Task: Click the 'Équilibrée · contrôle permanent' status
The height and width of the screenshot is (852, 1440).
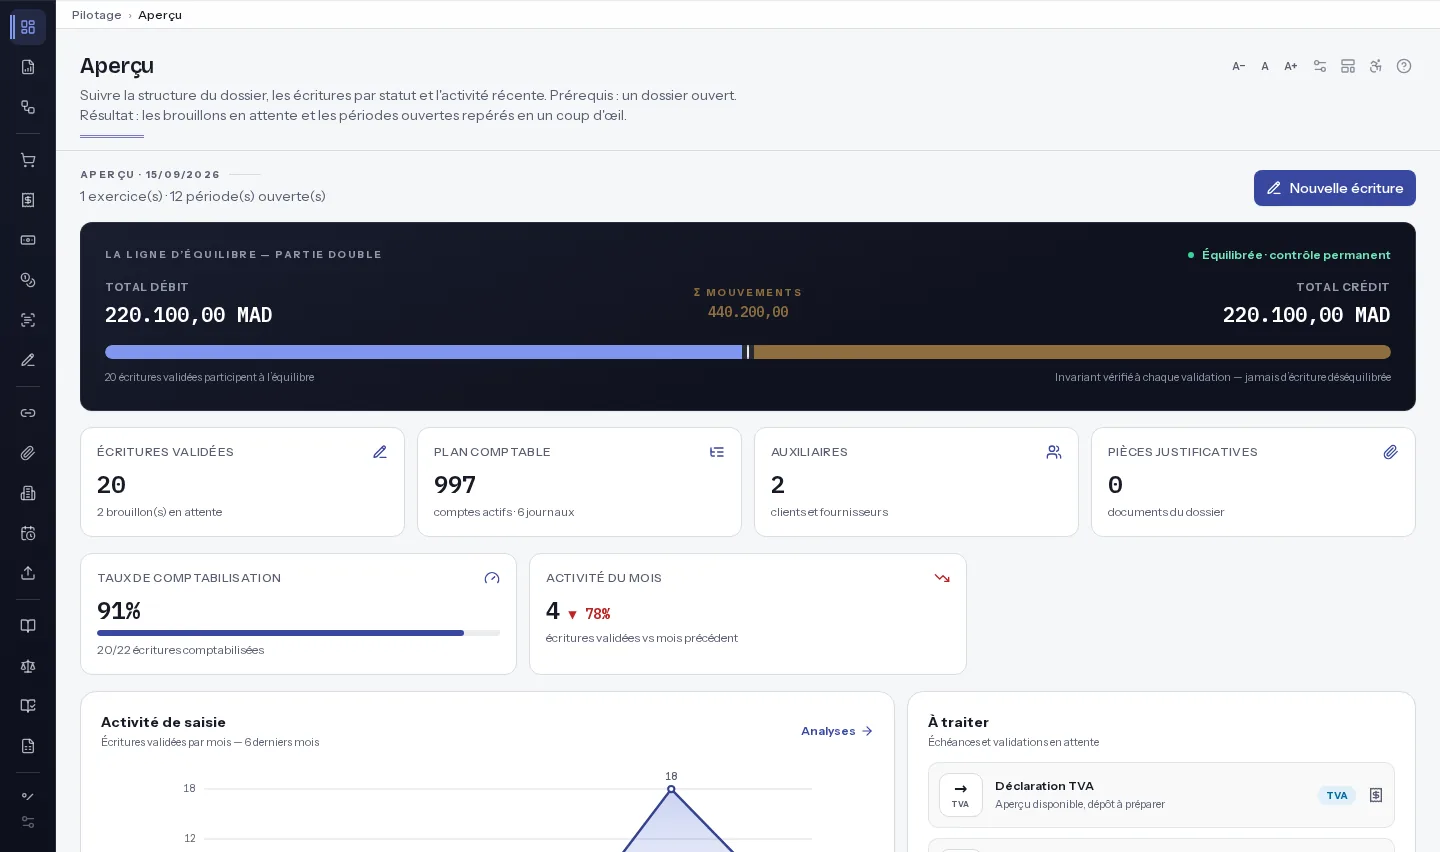Action: click(x=1289, y=255)
